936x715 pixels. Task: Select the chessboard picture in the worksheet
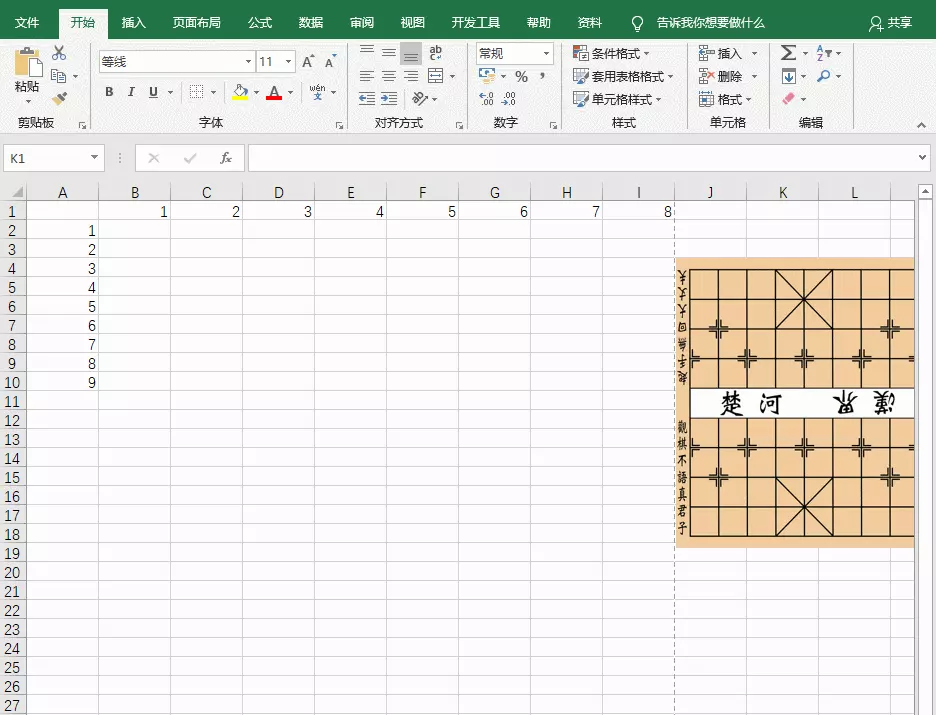pyautogui.click(x=795, y=400)
